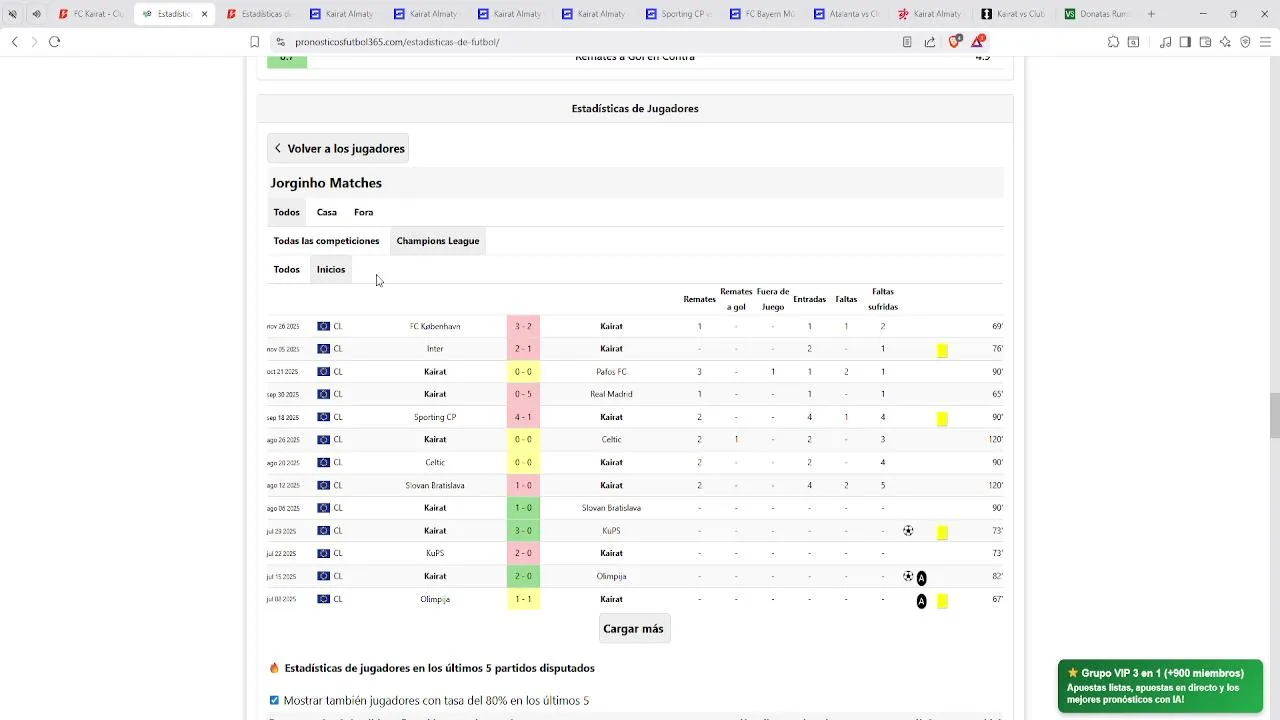
Task: Click the CL flag icon in nov 26 2025 row
Action: coord(323,326)
